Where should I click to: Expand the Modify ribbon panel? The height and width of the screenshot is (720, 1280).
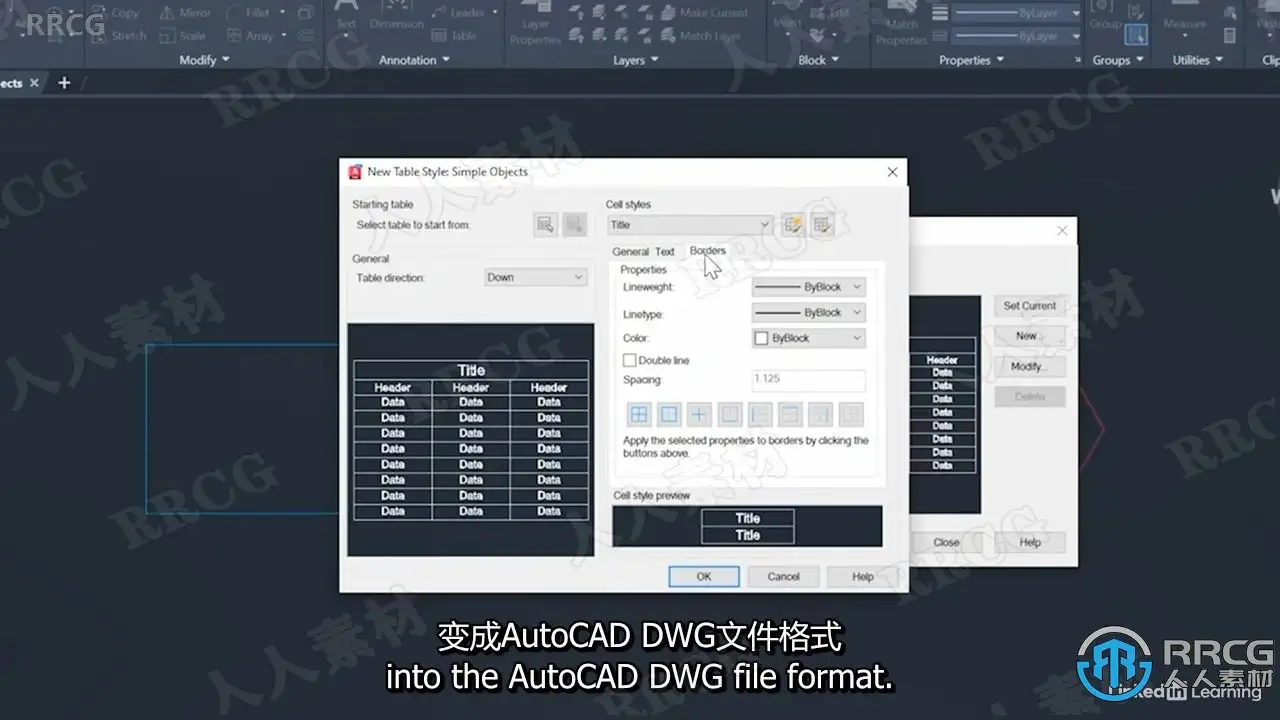point(204,60)
